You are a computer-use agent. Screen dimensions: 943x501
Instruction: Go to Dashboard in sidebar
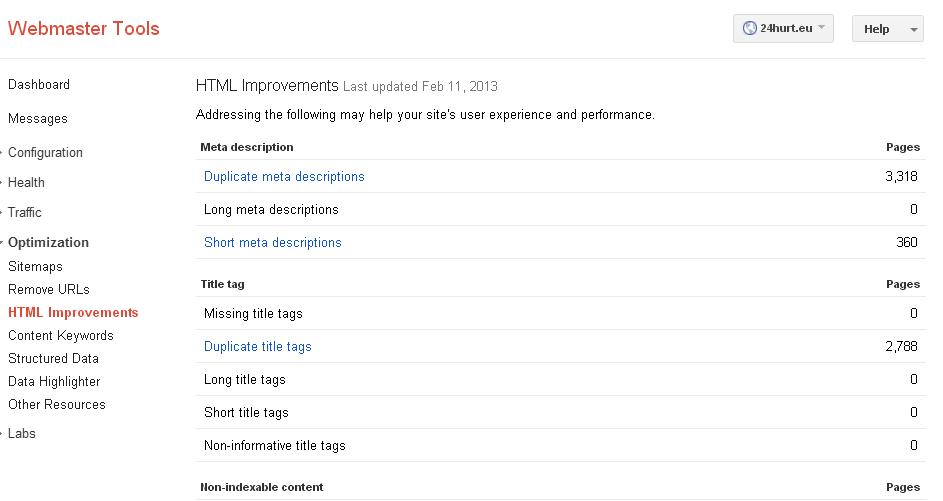pyautogui.click(x=39, y=85)
